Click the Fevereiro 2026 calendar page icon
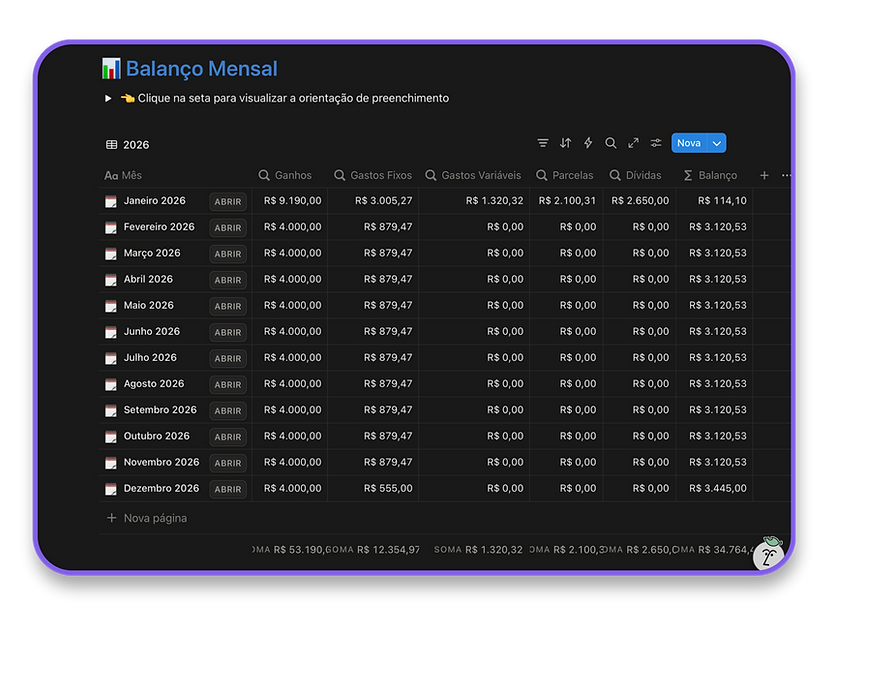This screenshot has height=691, width=895. coord(111,228)
